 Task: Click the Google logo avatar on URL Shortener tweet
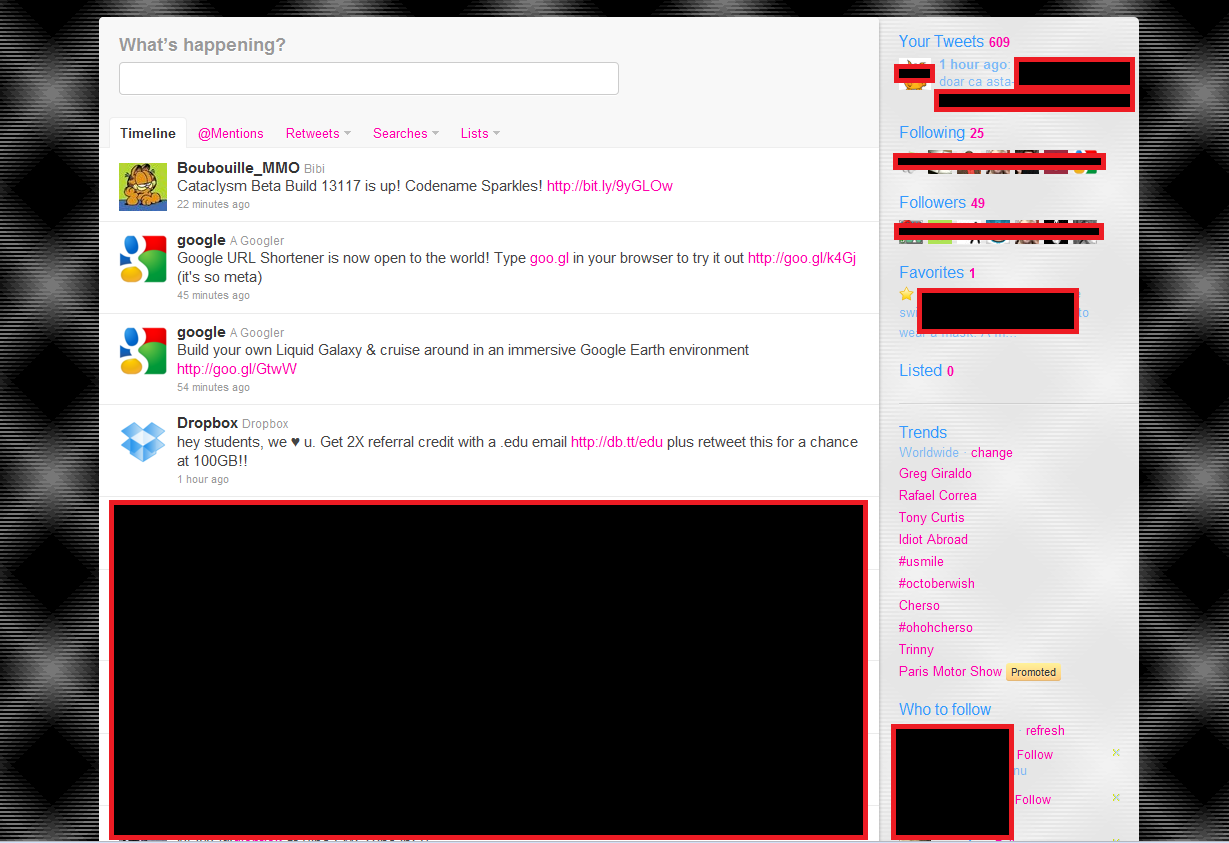pos(143,258)
